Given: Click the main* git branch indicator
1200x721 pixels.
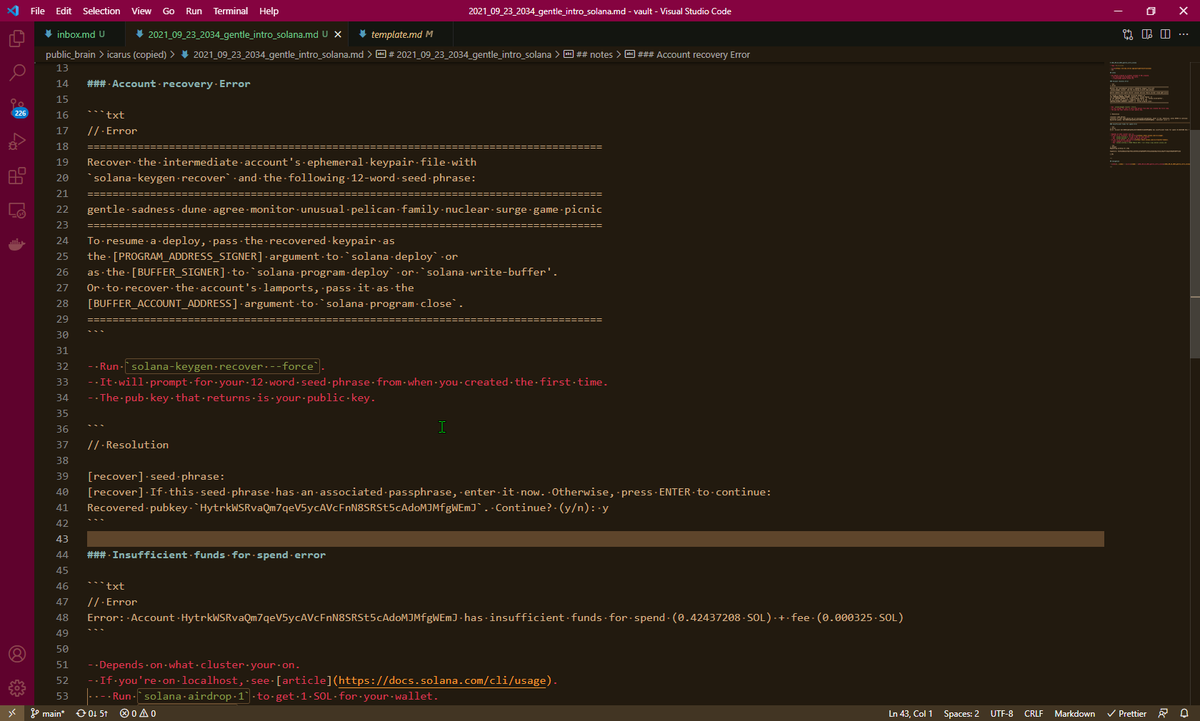Looking at the screenshot, I should pyautogui.click(x=47, y=714).
